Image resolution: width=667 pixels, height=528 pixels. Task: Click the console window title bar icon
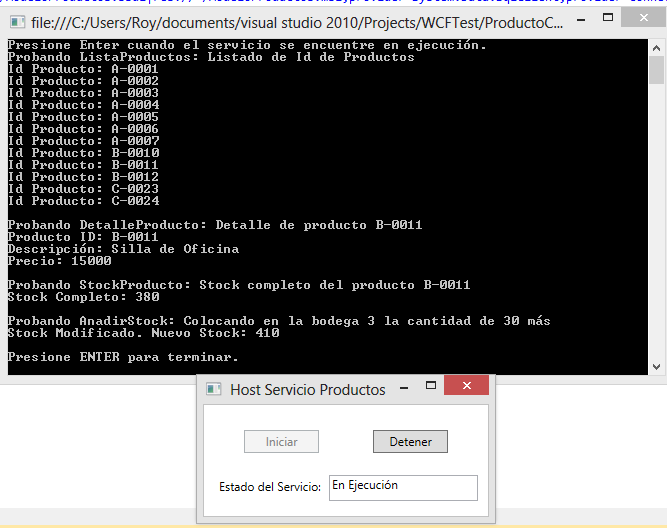click(x=17, y=22)
